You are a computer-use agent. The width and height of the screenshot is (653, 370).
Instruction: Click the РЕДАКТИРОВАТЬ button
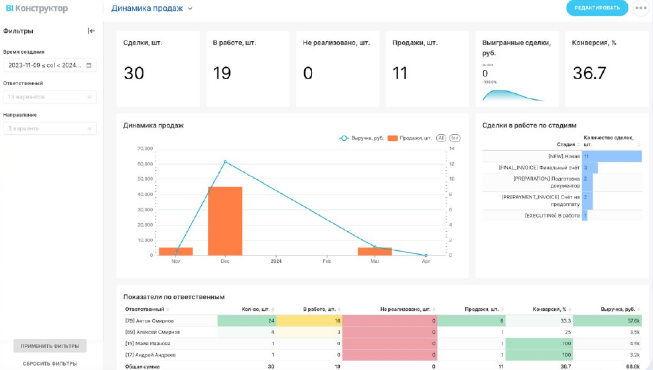tap(597, 8)
